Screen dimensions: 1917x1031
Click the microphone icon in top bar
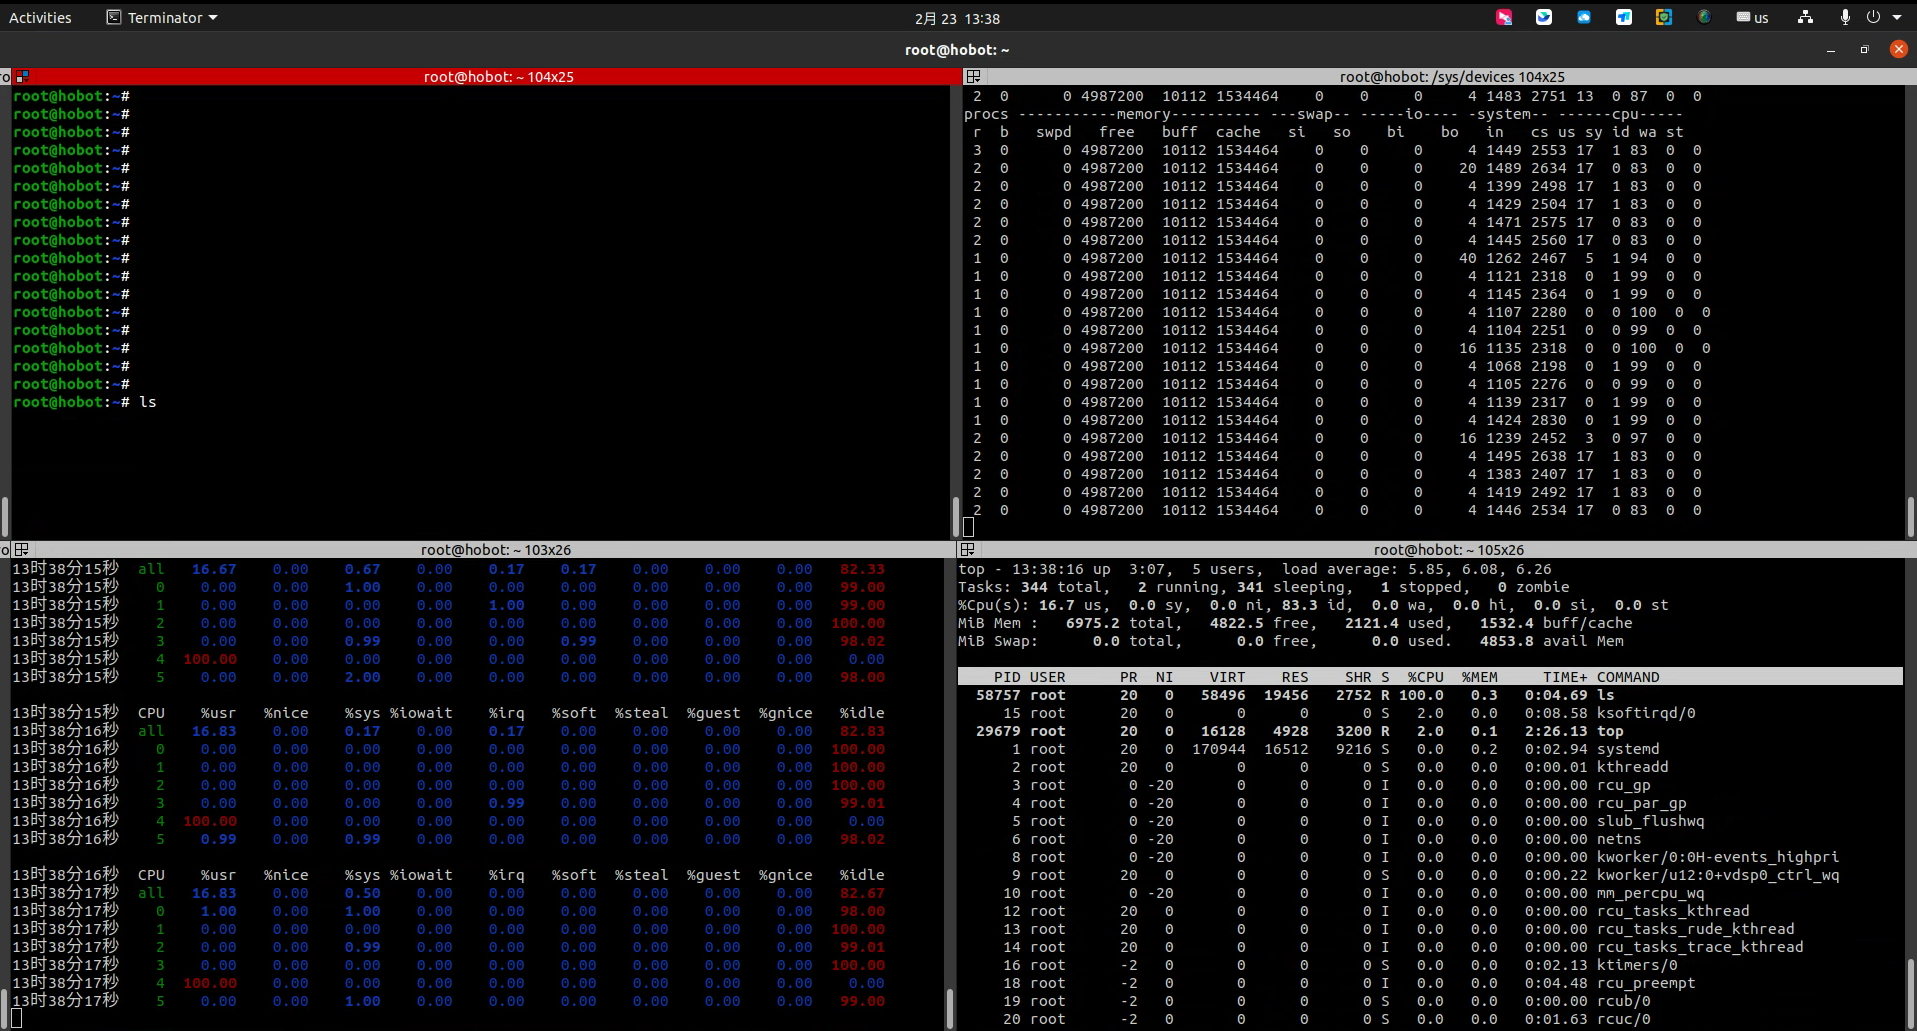point(1845,17)
